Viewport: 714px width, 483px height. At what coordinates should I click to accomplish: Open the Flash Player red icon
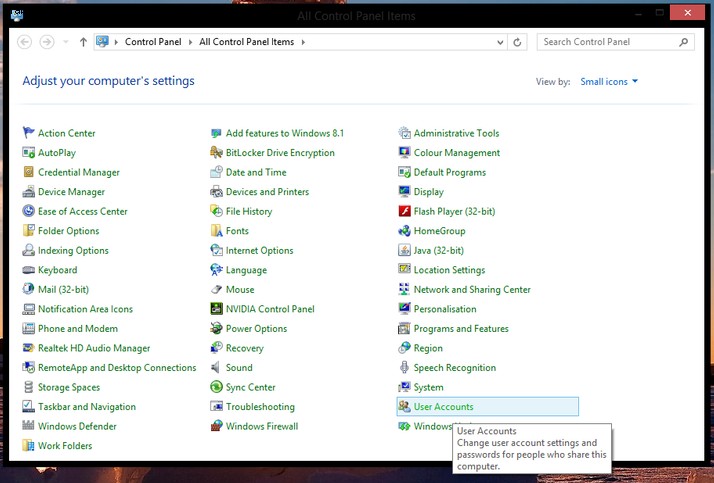404,211
